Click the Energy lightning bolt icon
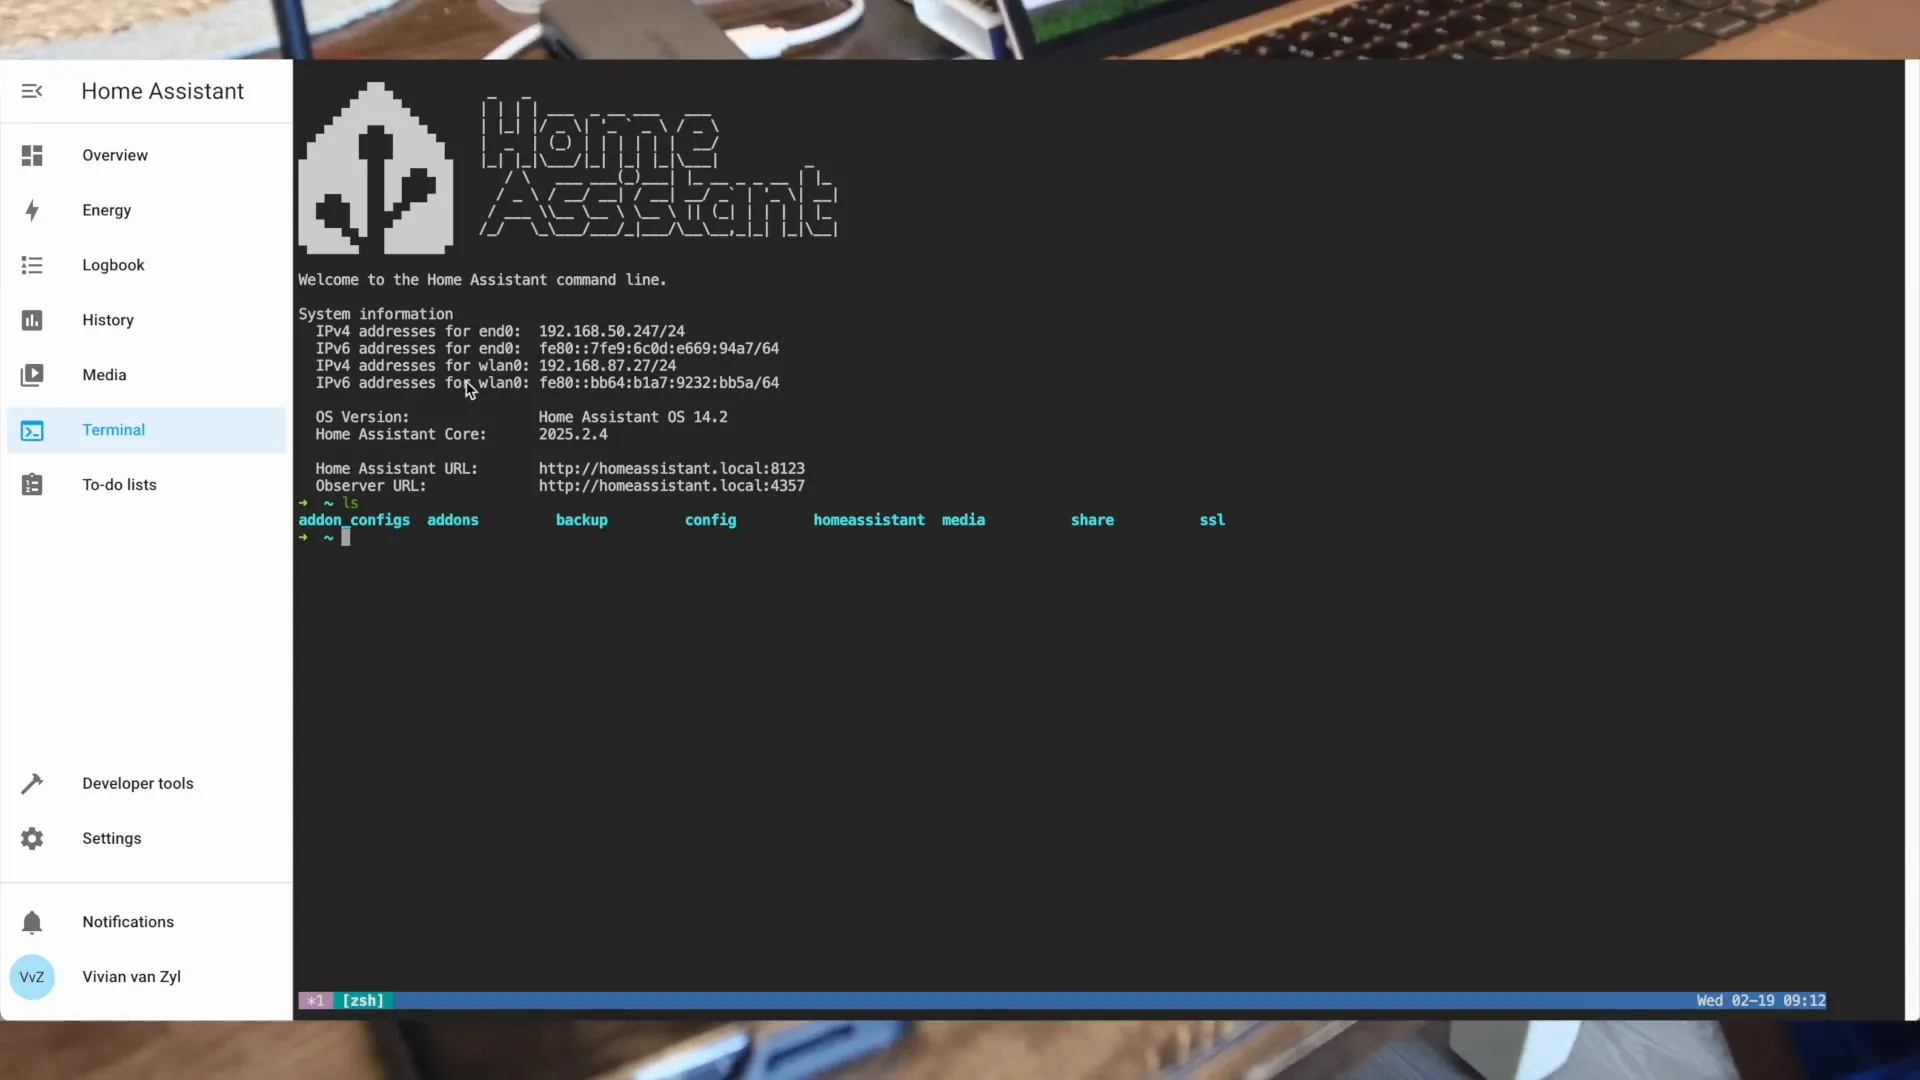The height and width of the screenshot is (1080, 1920). point(32,210)
